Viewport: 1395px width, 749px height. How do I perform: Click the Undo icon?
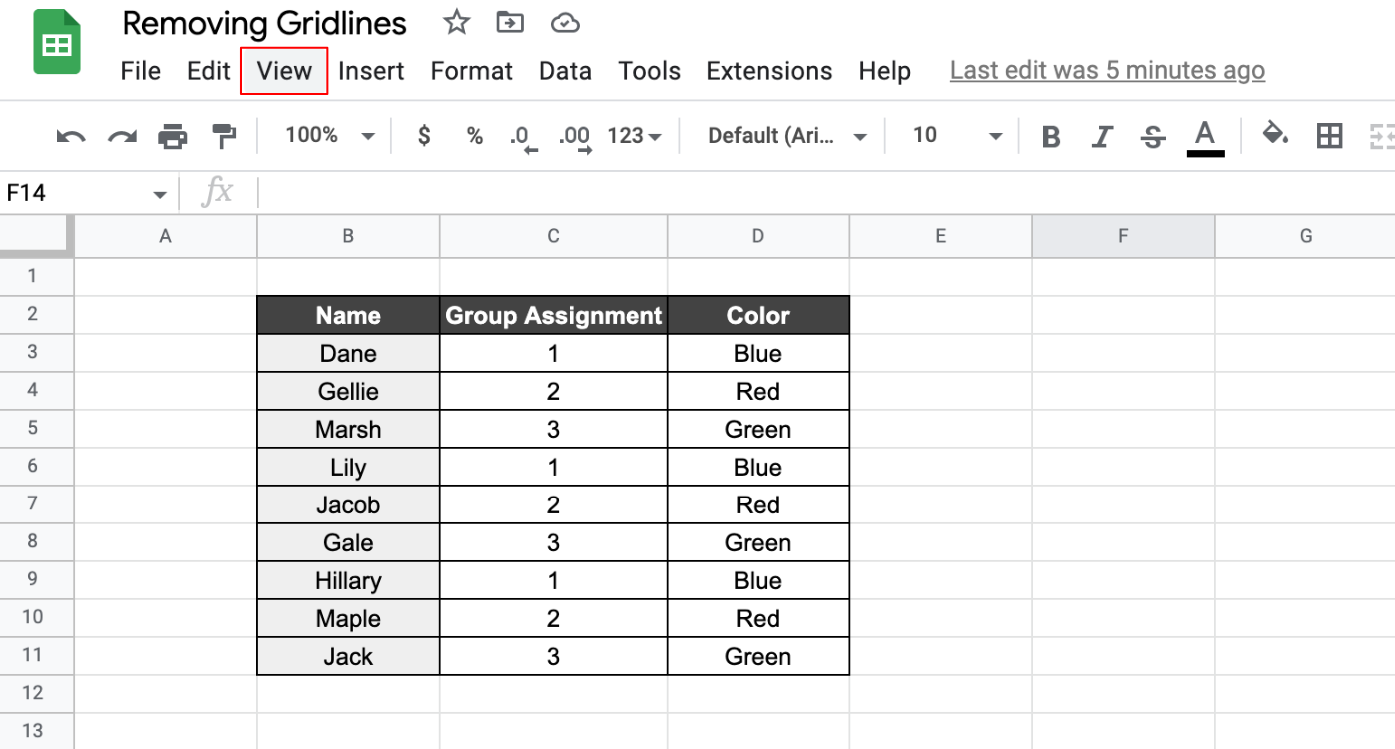click(x=69, y=135)
